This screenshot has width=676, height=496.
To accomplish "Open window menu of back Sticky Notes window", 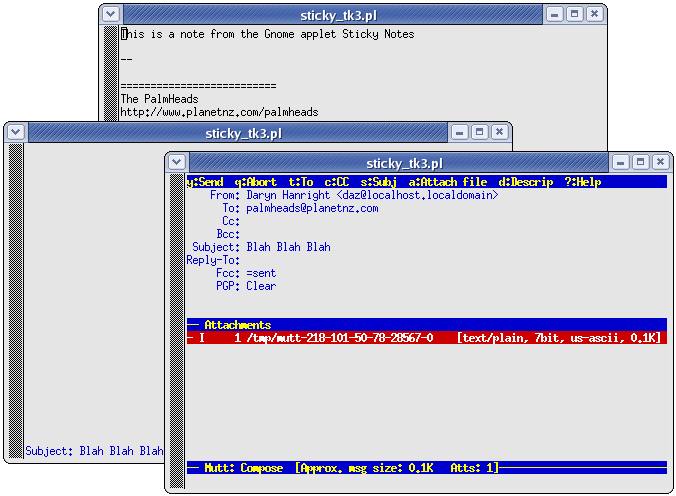I will tap(111, 14).
